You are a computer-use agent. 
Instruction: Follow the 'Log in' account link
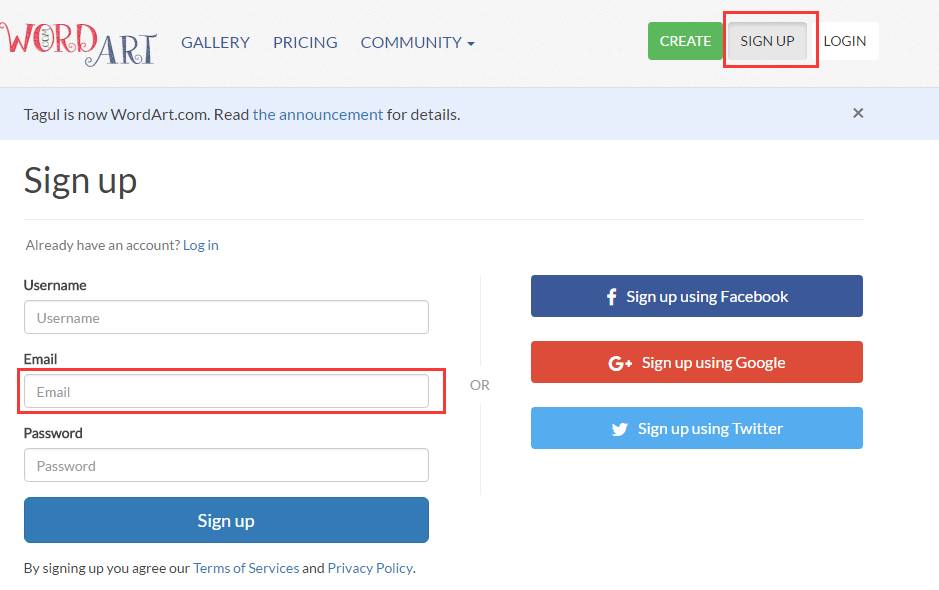201,245
